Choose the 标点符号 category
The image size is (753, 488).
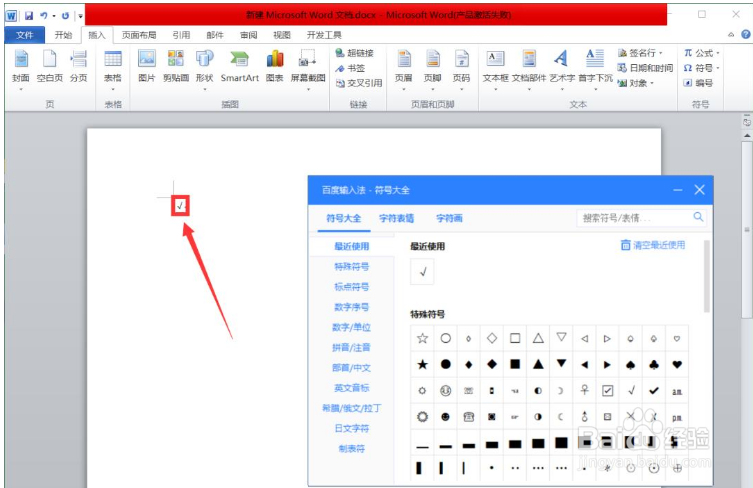(352, 287)
